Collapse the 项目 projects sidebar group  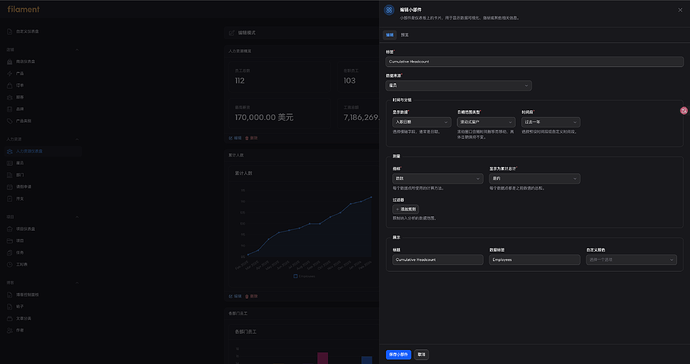click(x=77, y=217)
